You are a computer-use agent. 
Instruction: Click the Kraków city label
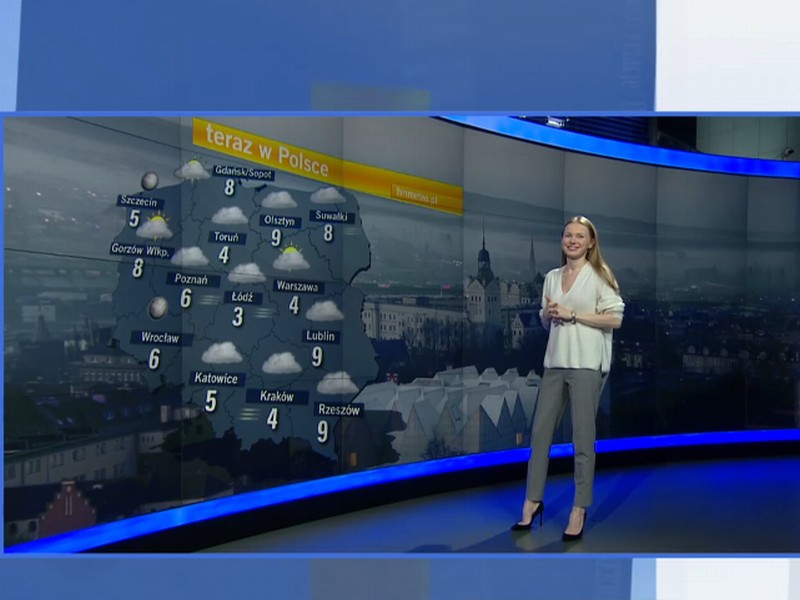point(277,396)
